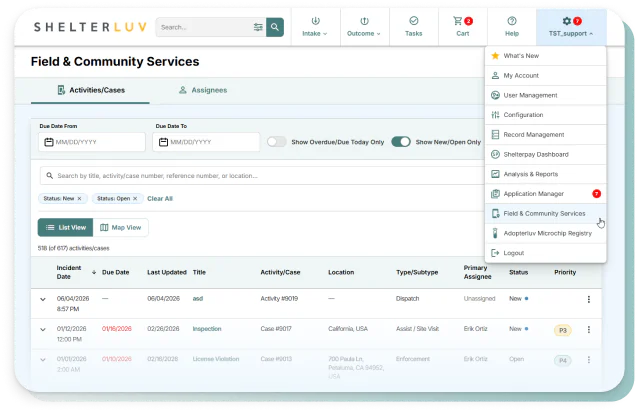Click the Due Date To field
The image size is (640, 413).
(x=206, y=142)
